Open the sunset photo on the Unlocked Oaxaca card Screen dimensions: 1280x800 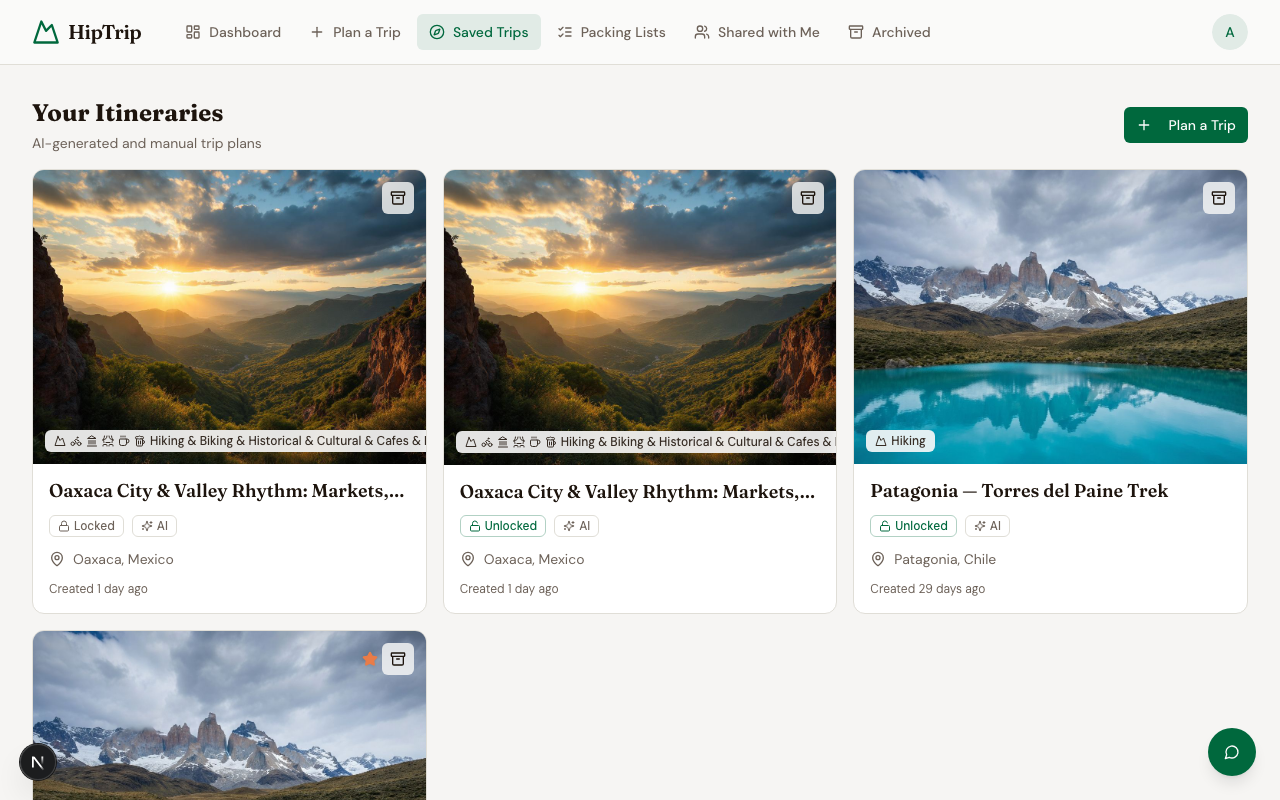tap(640, 317)
